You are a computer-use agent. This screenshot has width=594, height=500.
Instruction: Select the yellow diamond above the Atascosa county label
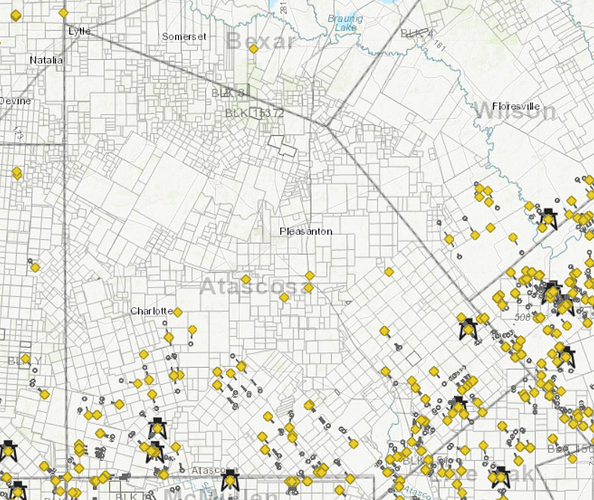point(246,280)
